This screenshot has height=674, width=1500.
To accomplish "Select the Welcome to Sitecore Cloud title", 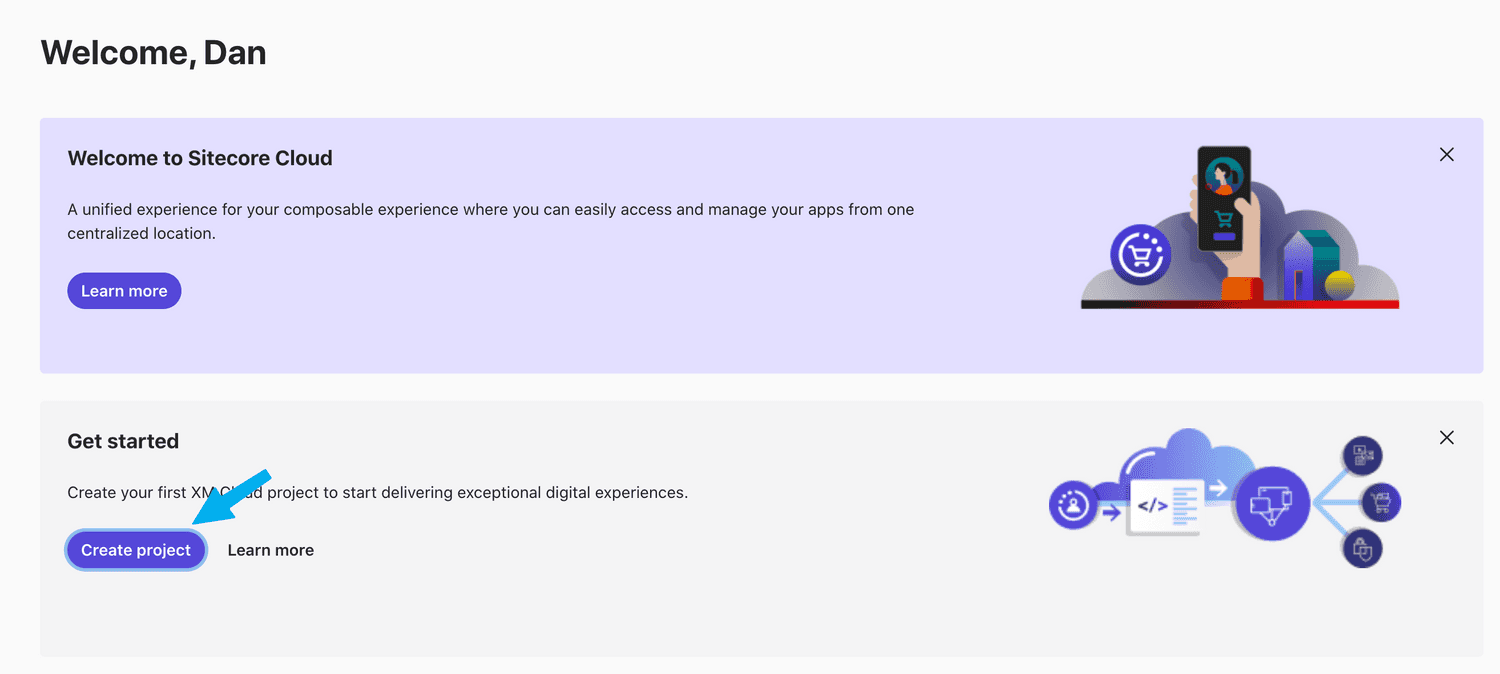I will (x=200, y=158).
